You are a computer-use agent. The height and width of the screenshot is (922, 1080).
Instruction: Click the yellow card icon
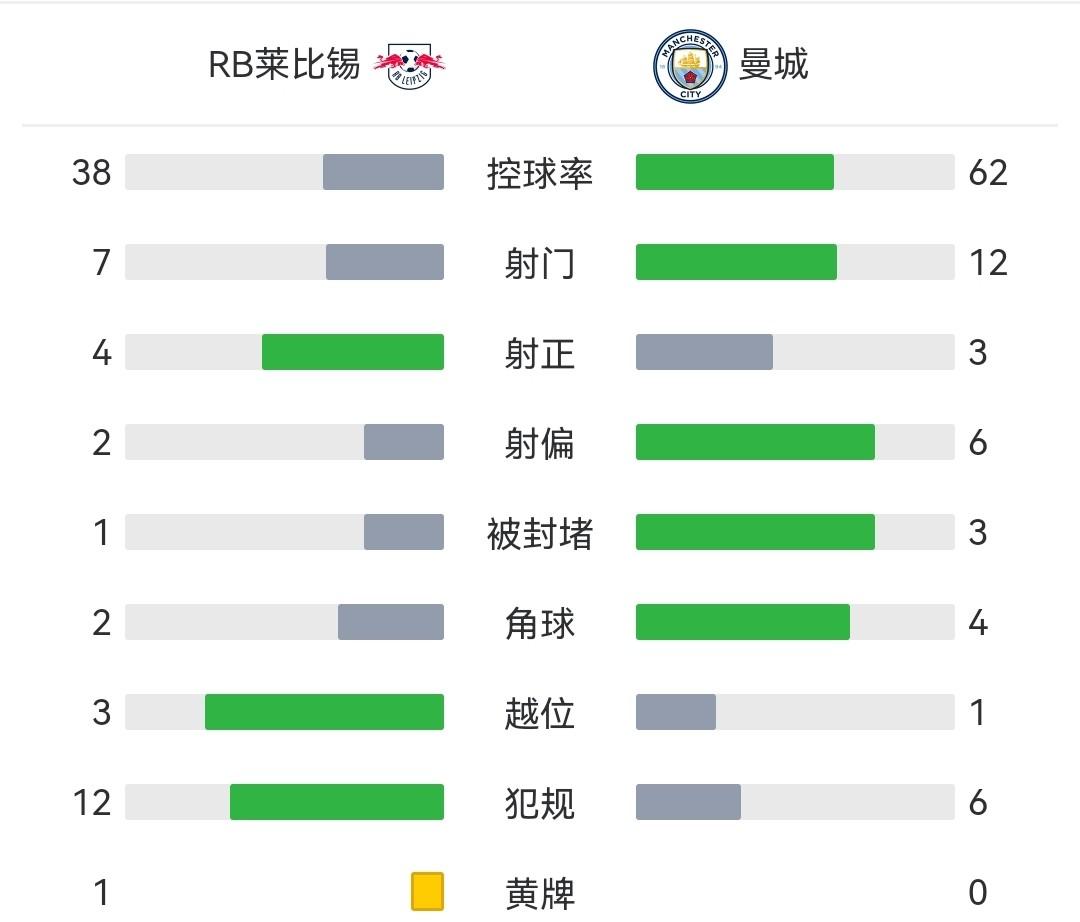click(427, 891)
